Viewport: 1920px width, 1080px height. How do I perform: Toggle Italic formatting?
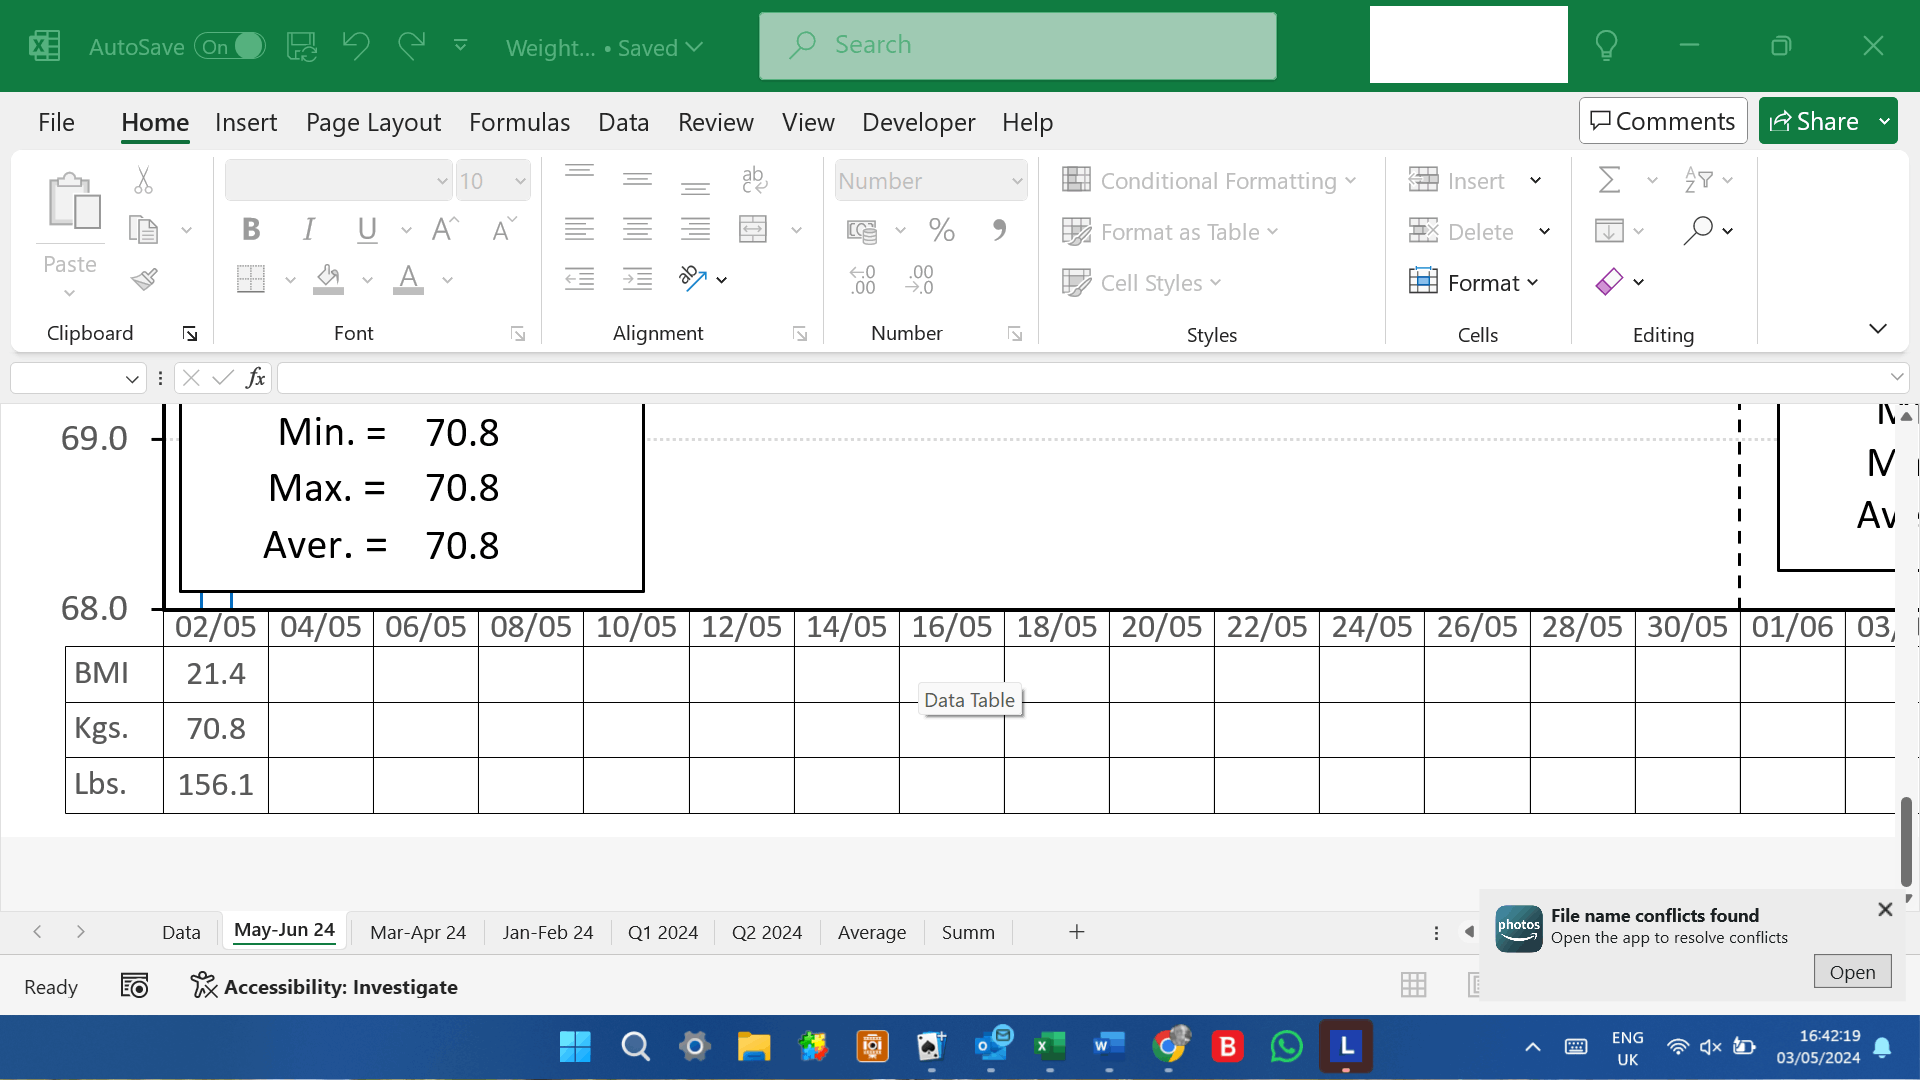(309, 230)
